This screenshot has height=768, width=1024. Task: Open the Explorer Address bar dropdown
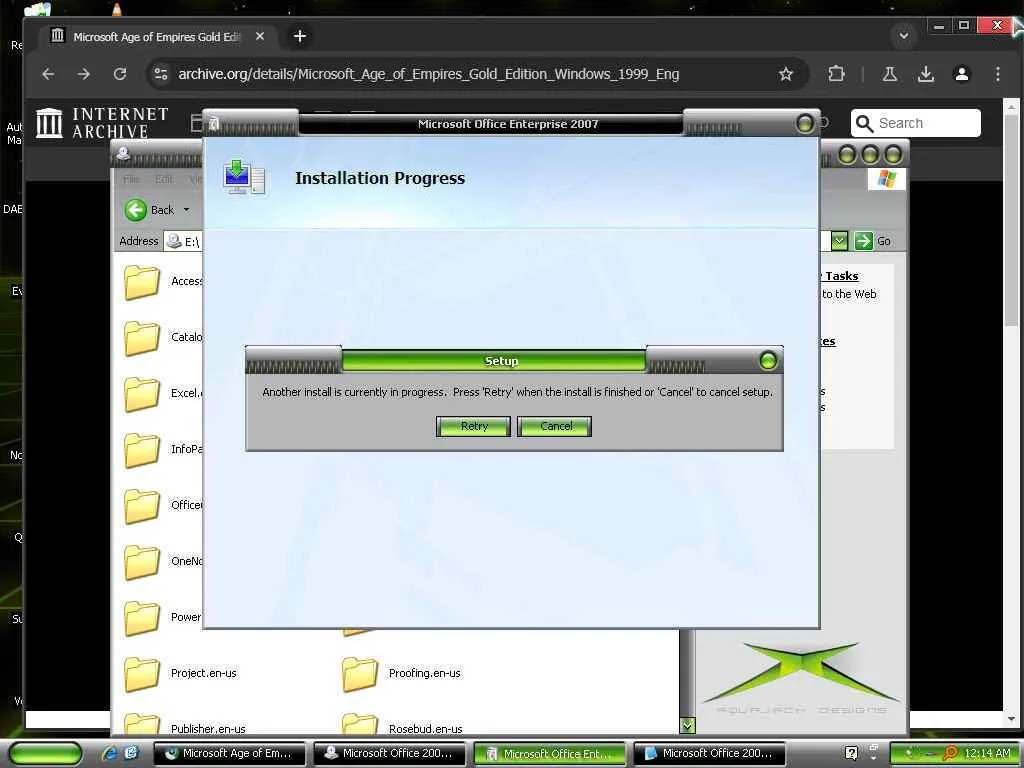[x=839, y=241]
